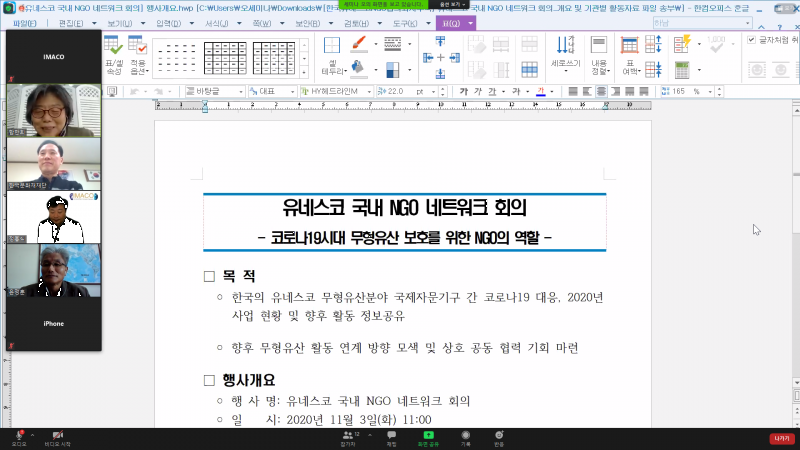Click the border color brush icon
The image size is (800, 450).
(x=360, y=44)
